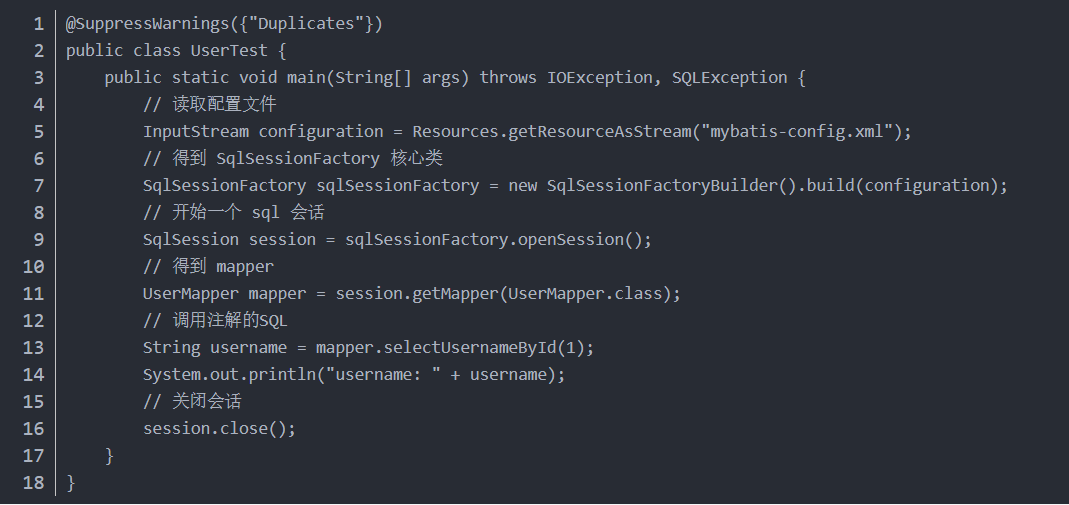Click session.close() statement
Image resolution: width=1069 pixels, height=505 pixels.
[x=220, y=429]
